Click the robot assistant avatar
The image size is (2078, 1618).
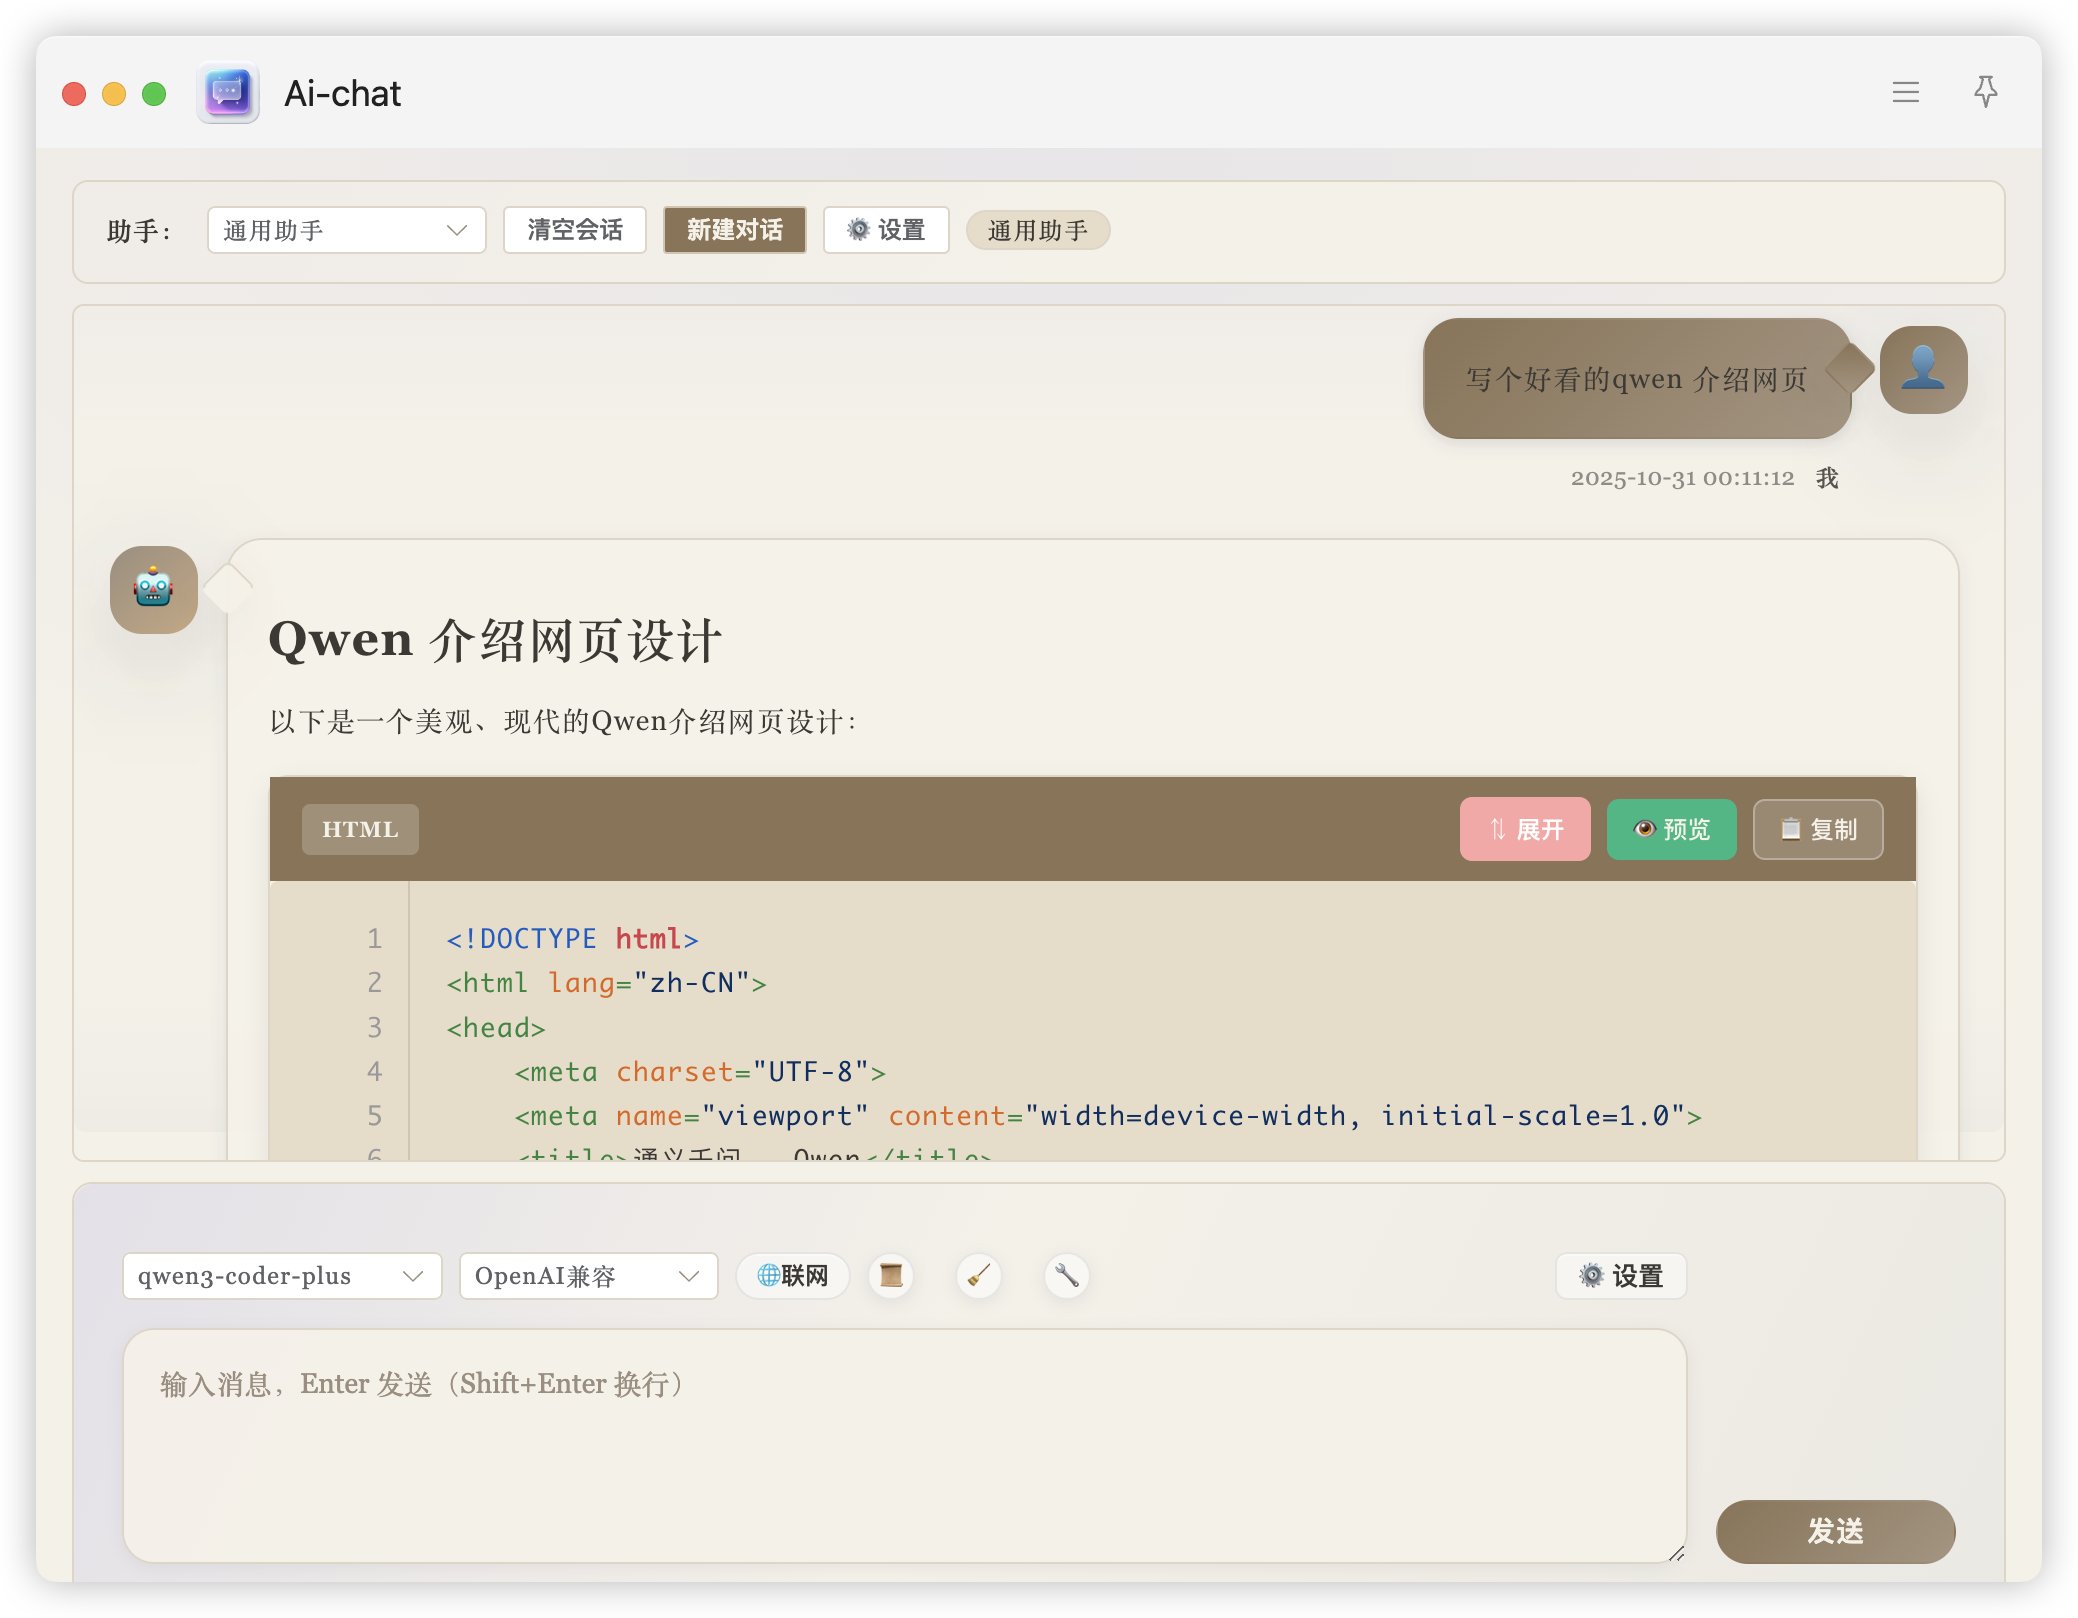[x=153, y=589]
